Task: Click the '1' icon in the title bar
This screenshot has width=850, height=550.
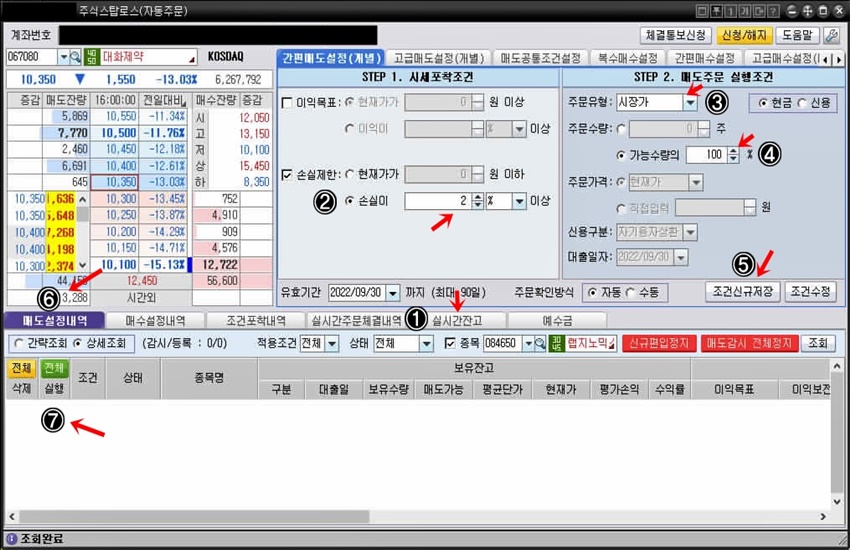Action: pos(731,11)
